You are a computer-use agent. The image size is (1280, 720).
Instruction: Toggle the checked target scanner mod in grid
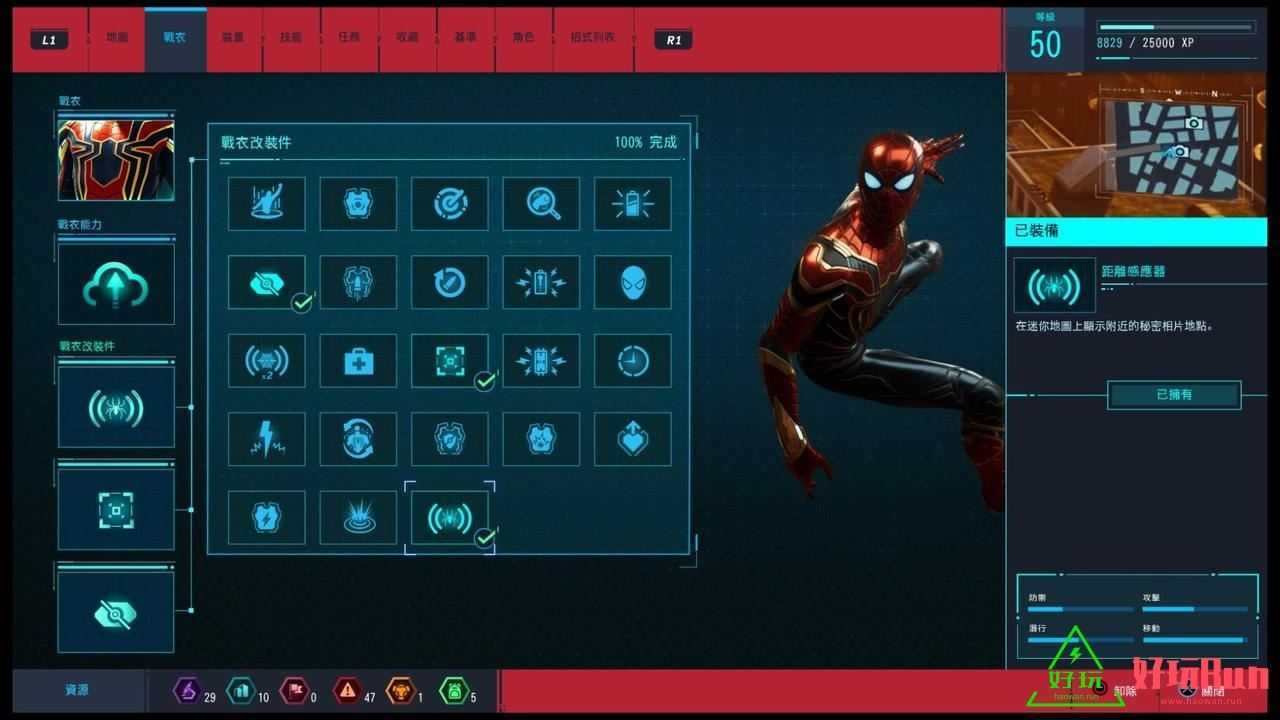pyautogui.click(x=449, y=361)
